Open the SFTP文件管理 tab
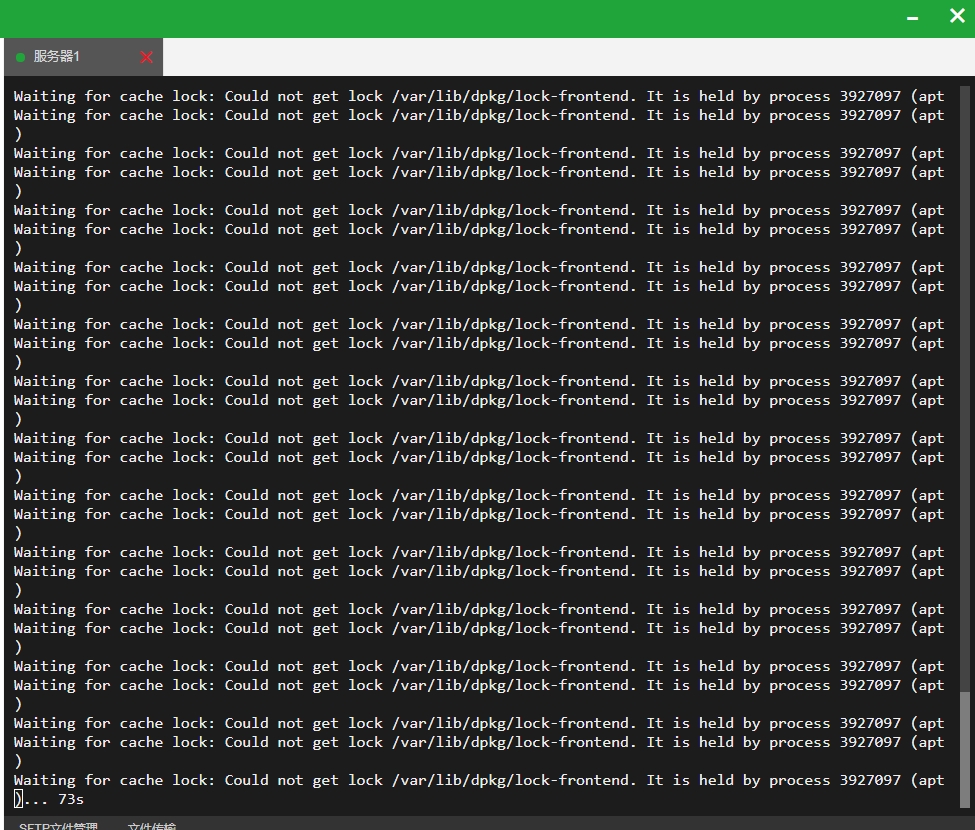This screenshot has width=975, height=830. point(58,826)
